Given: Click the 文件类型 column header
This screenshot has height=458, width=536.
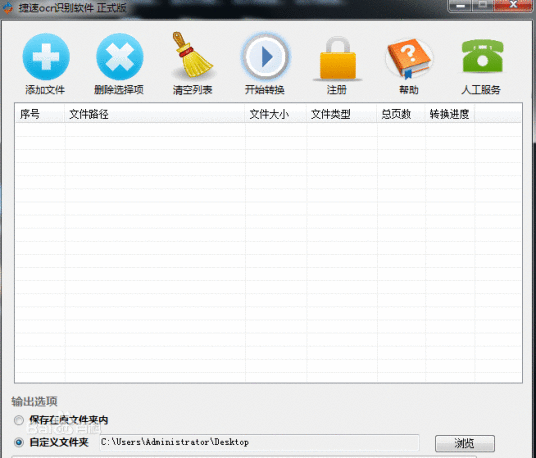Looking at the screenshot, I should (x=341, y=114).
